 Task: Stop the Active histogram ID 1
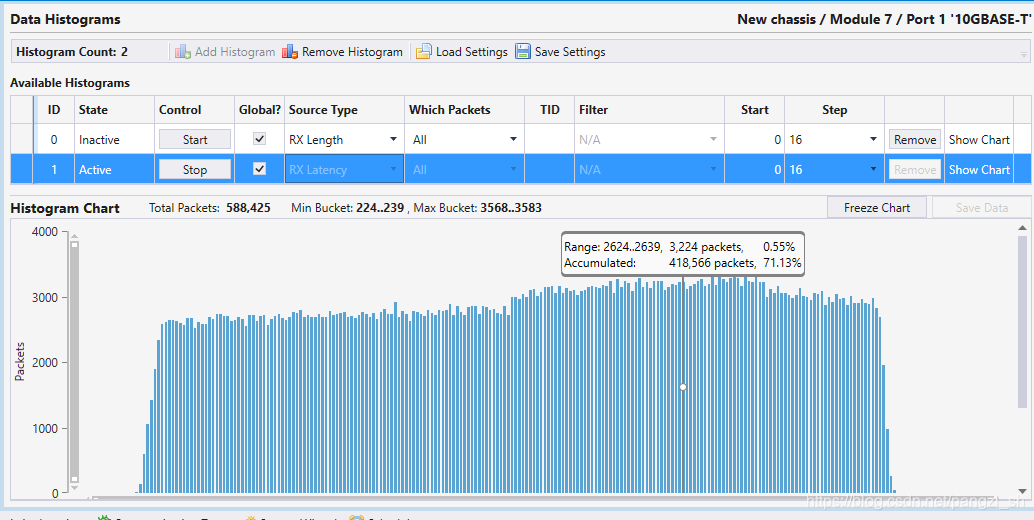[x=195, y=169]
